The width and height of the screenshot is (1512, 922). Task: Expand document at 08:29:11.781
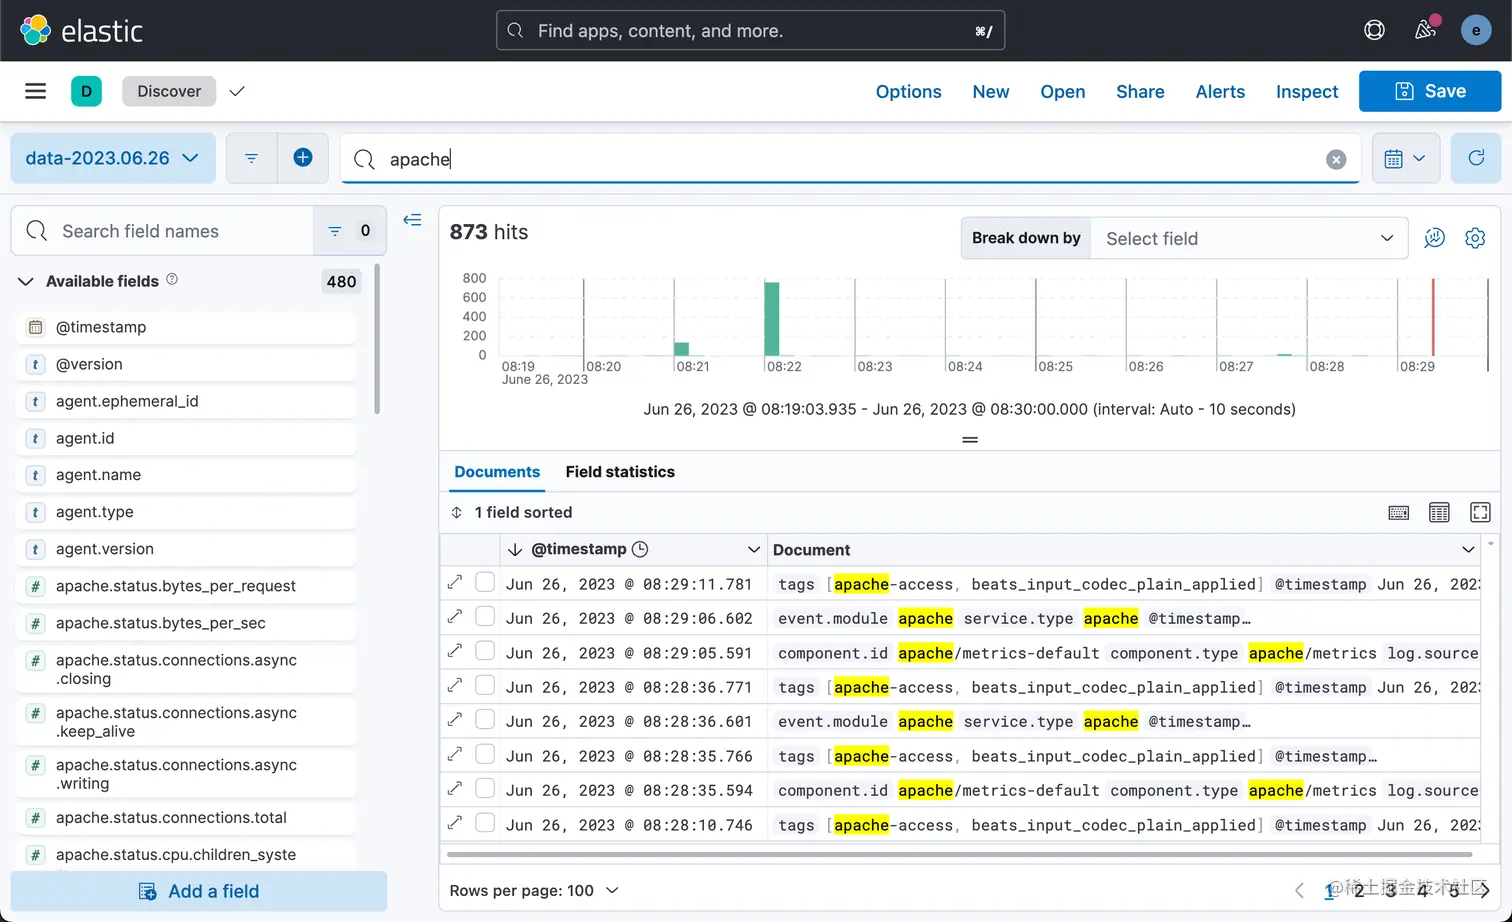(x=455, y=582)
